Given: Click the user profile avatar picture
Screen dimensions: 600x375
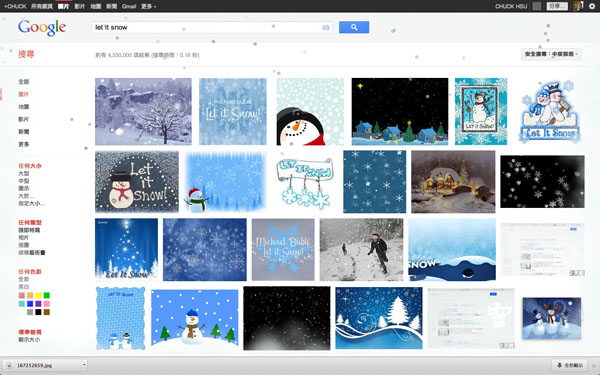Looking at the screenshot, I should (578, 6).
